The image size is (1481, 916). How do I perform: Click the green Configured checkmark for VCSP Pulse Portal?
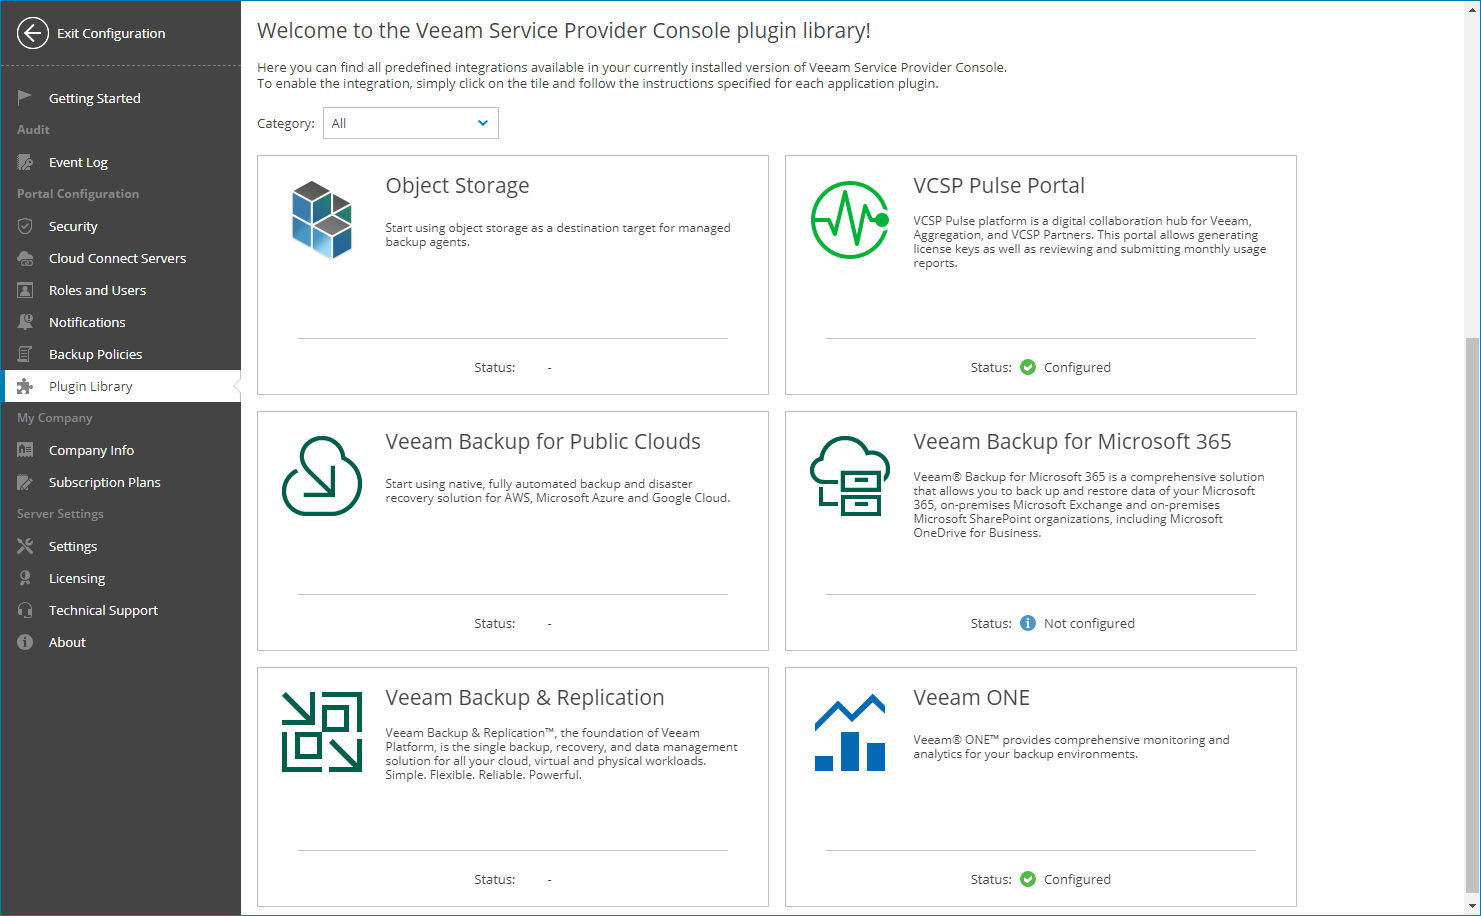(x=1028, y=367)
